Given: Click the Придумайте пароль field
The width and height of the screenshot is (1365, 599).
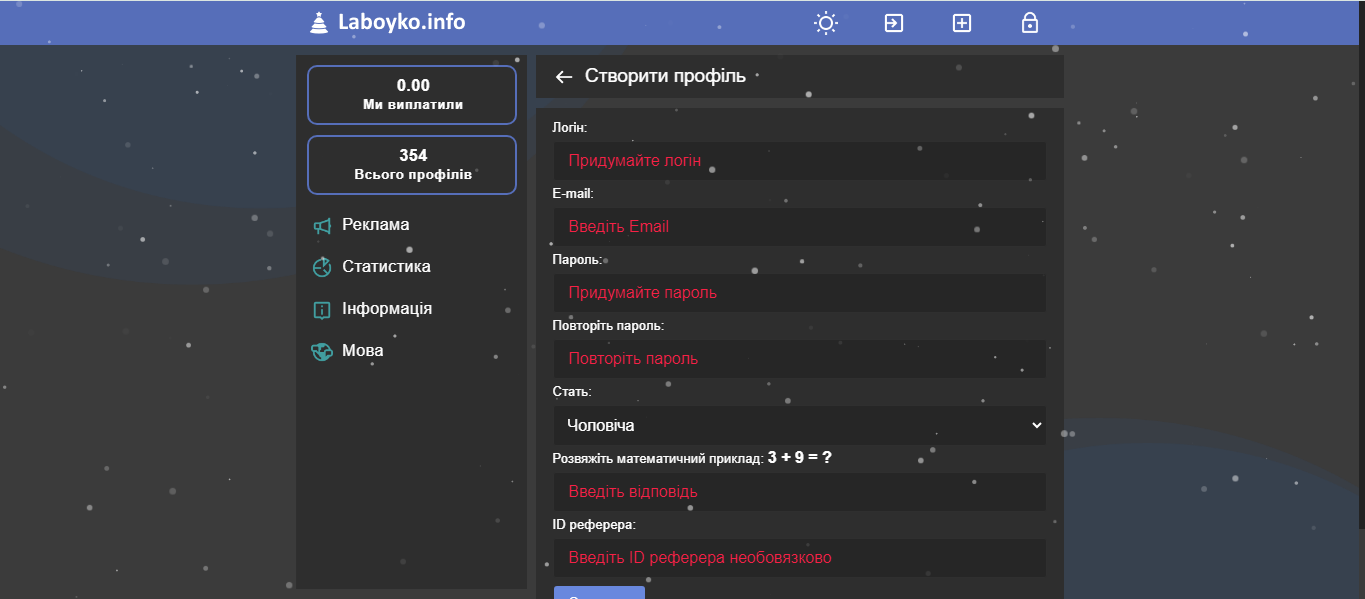Looking at the screenshot, I should [x=799, y=293].
